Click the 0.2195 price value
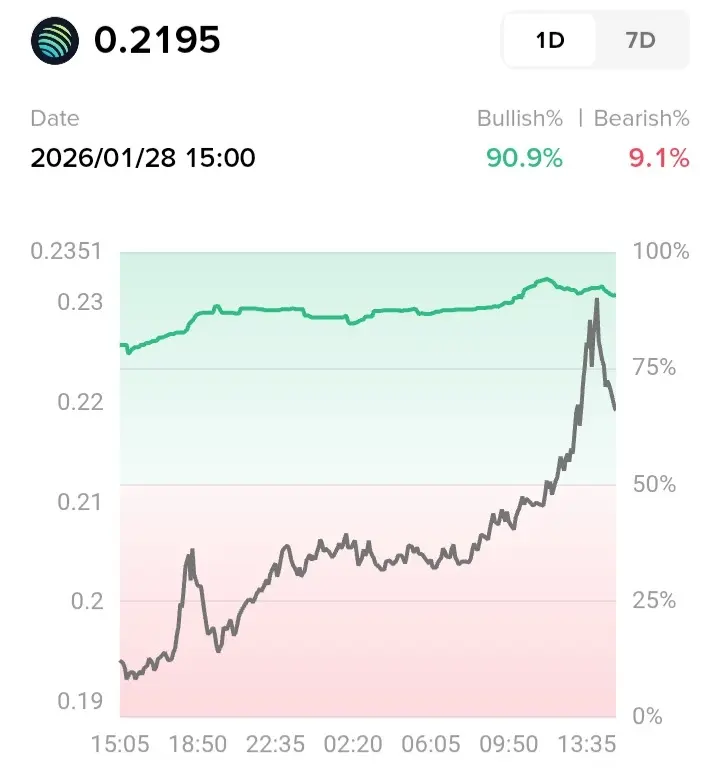The height and width of the screenshot is (768, 720). tap(157, 40)
